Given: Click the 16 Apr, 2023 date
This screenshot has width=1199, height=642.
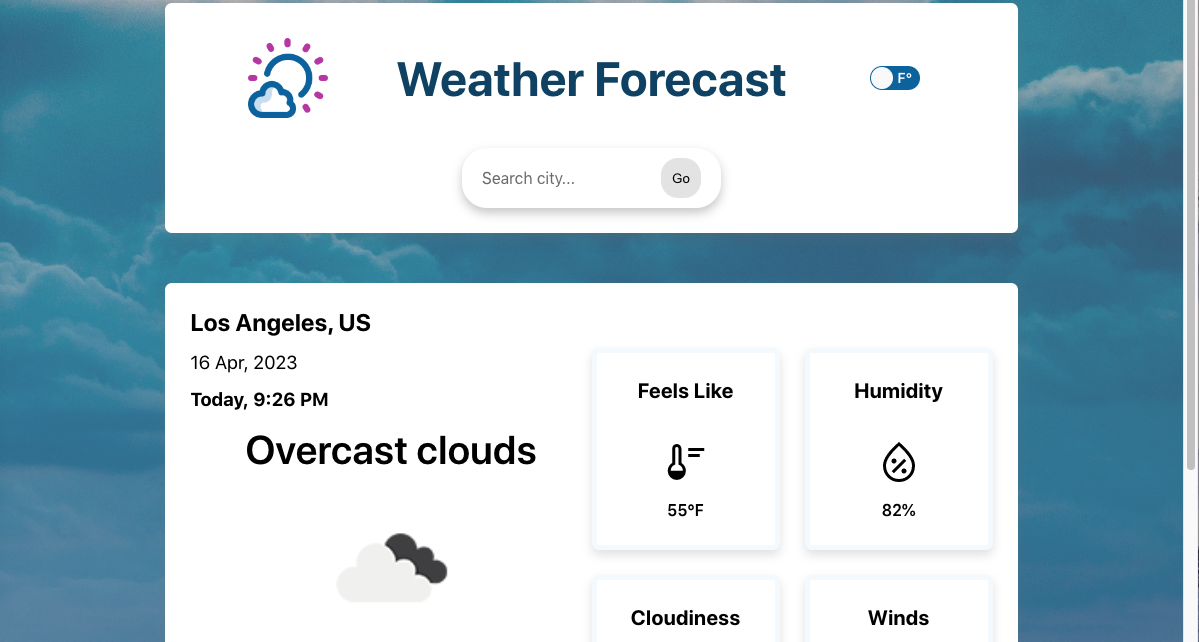Looking at the screenshot, I should click(x=243, y=362).
